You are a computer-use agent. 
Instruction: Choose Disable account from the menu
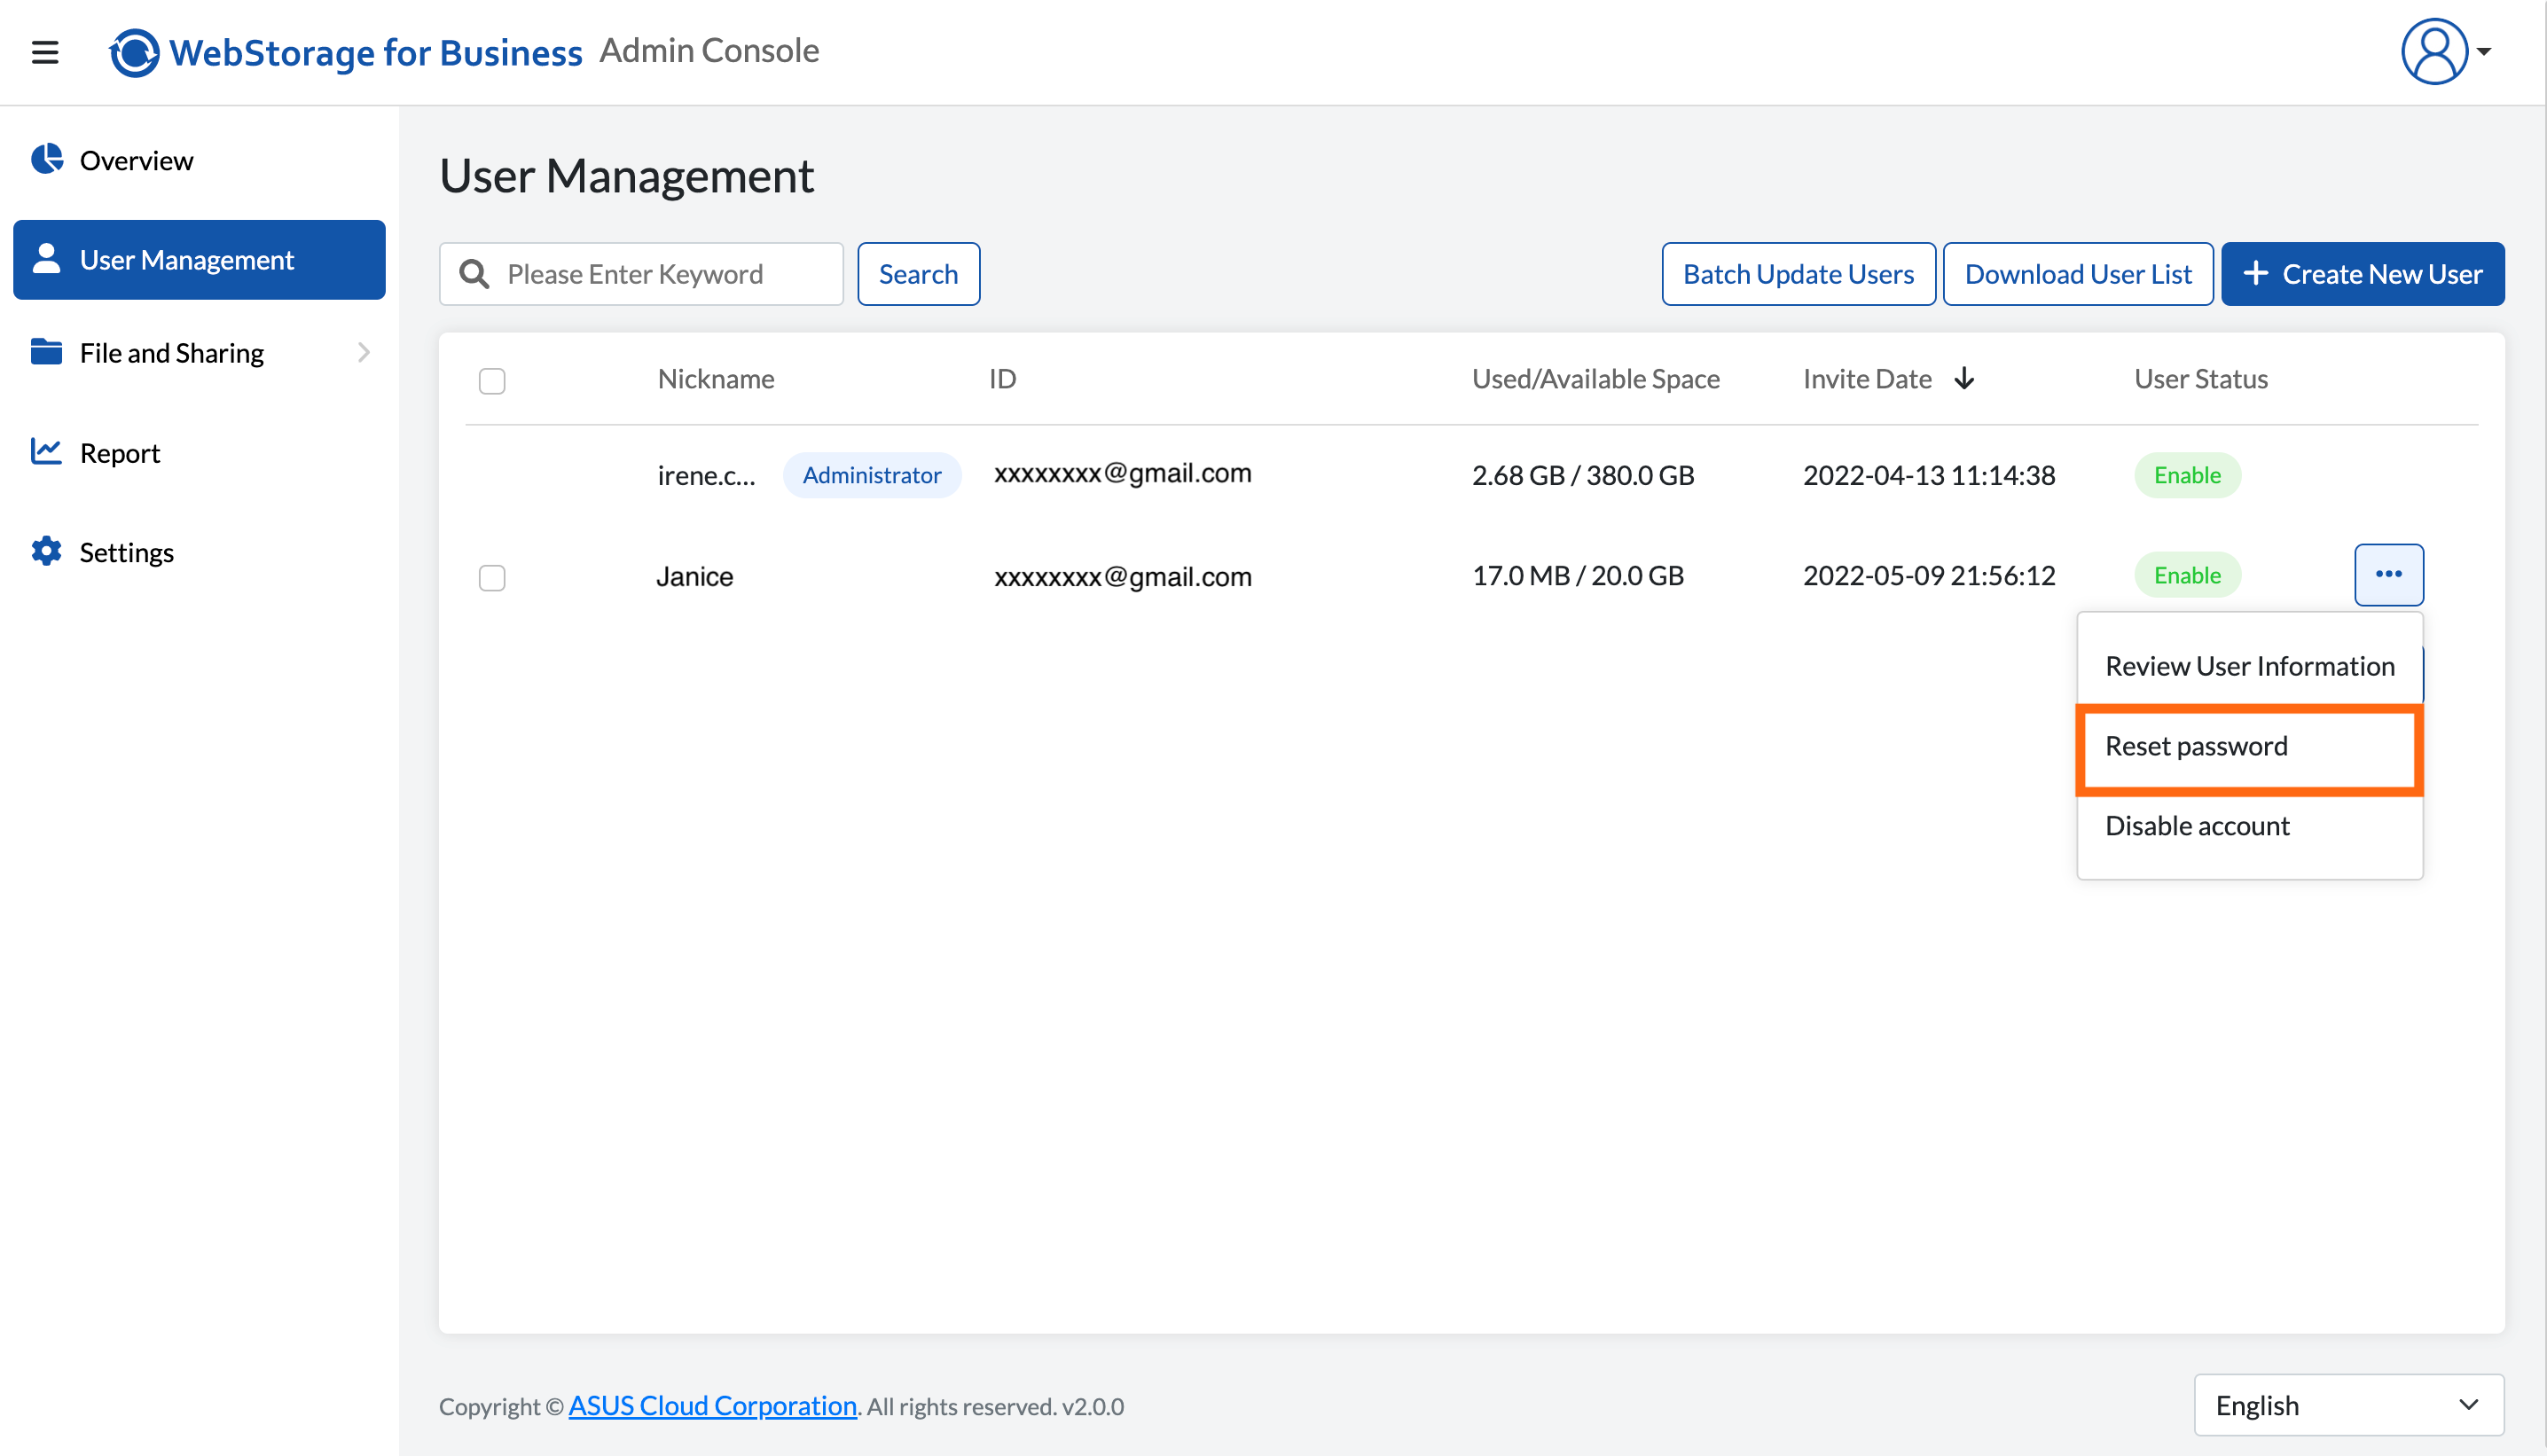tap(2249, 826)
